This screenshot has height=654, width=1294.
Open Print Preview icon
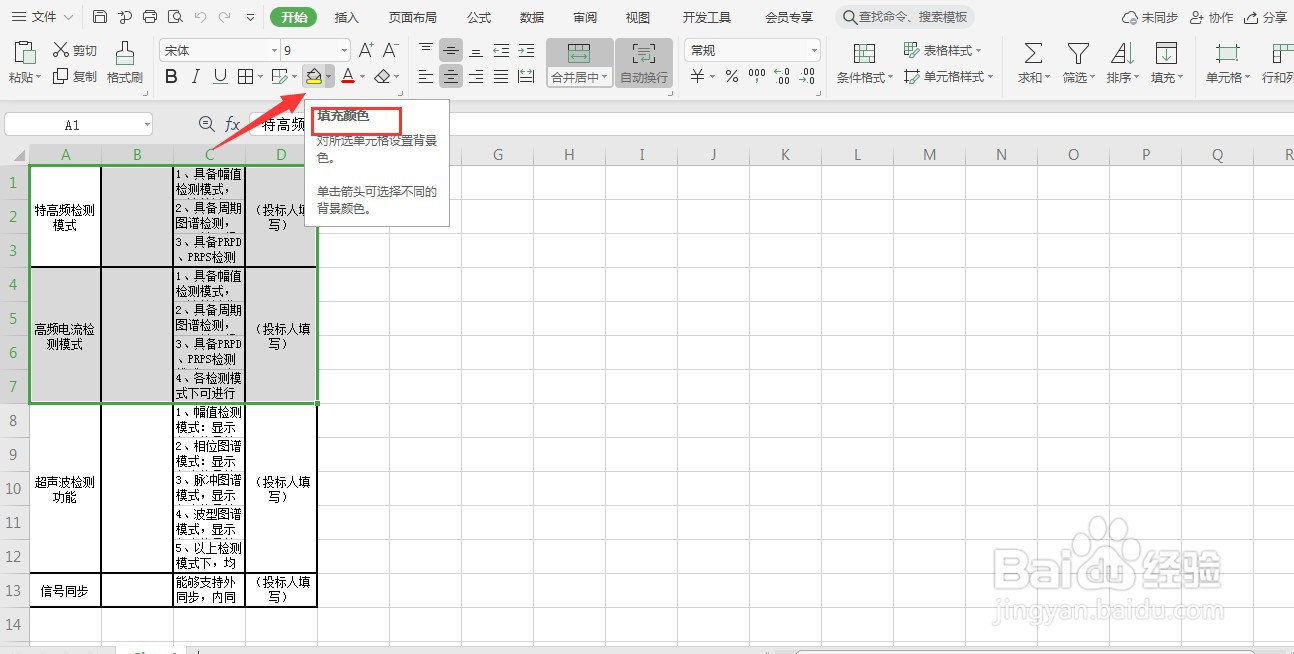click(175, 17)
